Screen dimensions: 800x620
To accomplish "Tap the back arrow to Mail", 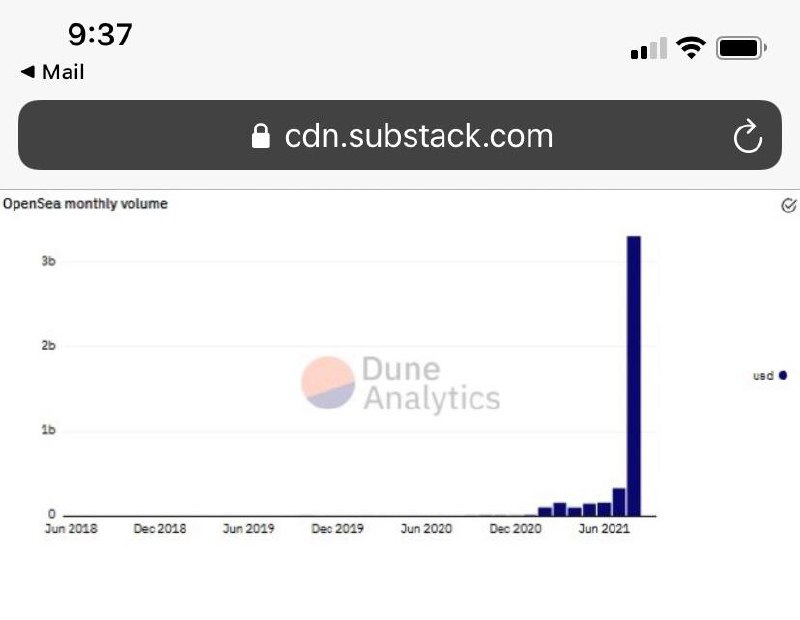I will tap(28, 72).
